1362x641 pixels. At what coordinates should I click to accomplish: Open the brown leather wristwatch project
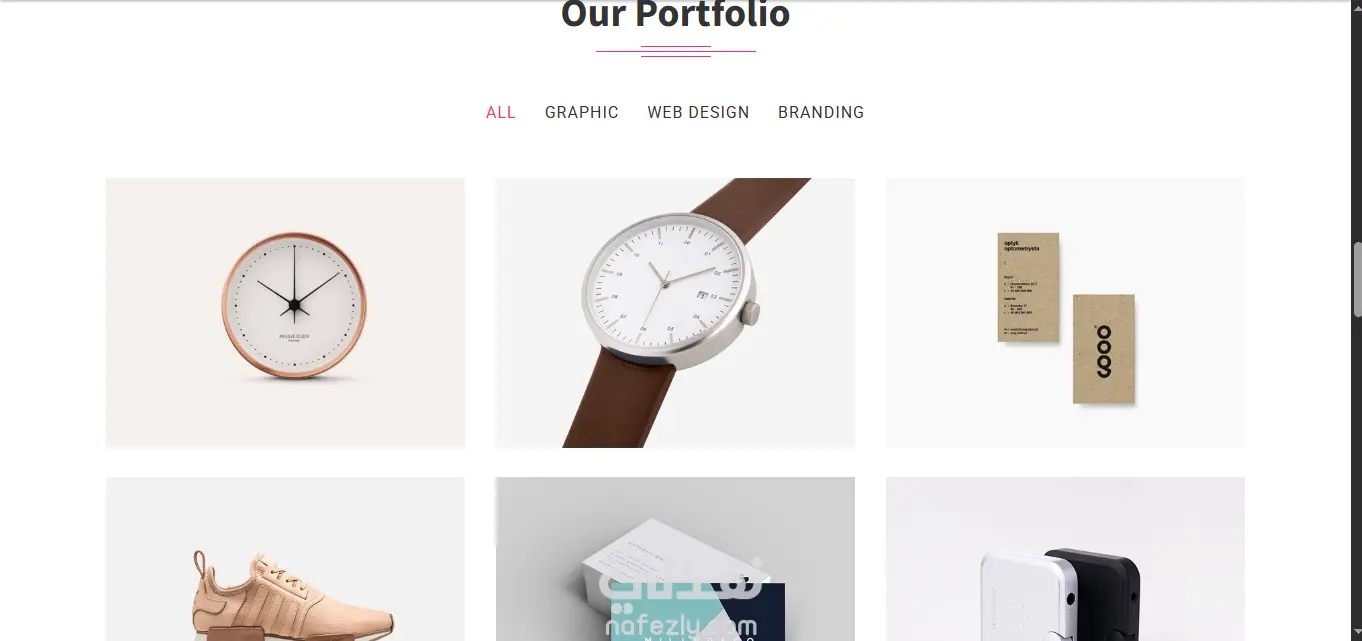675,312
